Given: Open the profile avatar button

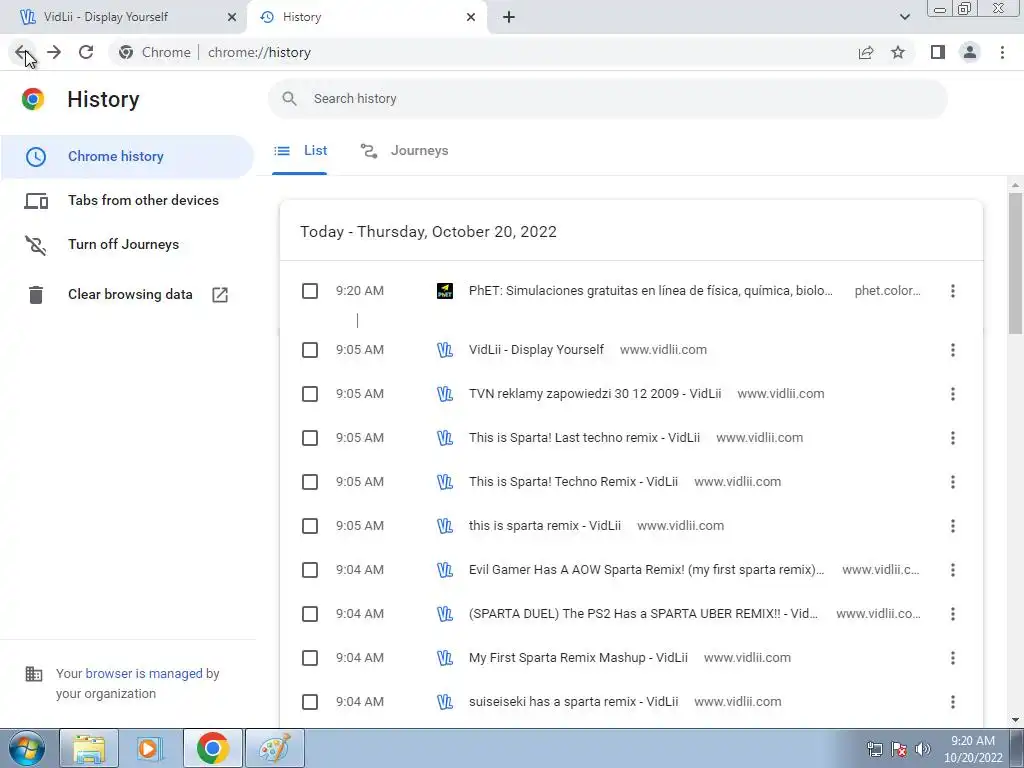Looking at the screenshot, I should 970,52.
